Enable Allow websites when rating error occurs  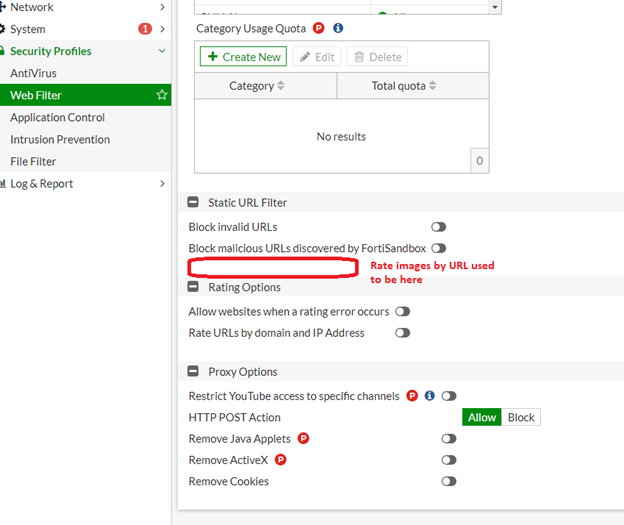point(402,312)
